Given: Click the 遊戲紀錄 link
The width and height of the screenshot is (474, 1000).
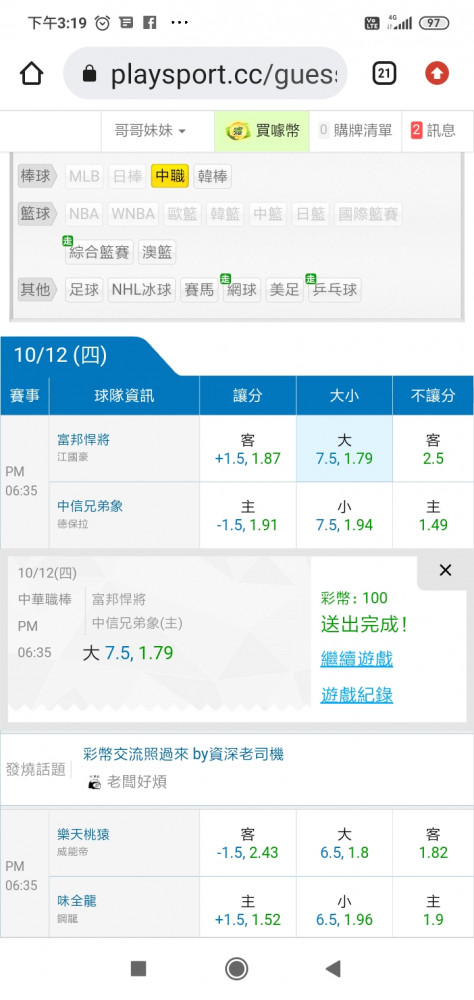Looking at the screenshot, I should [357, 695].
